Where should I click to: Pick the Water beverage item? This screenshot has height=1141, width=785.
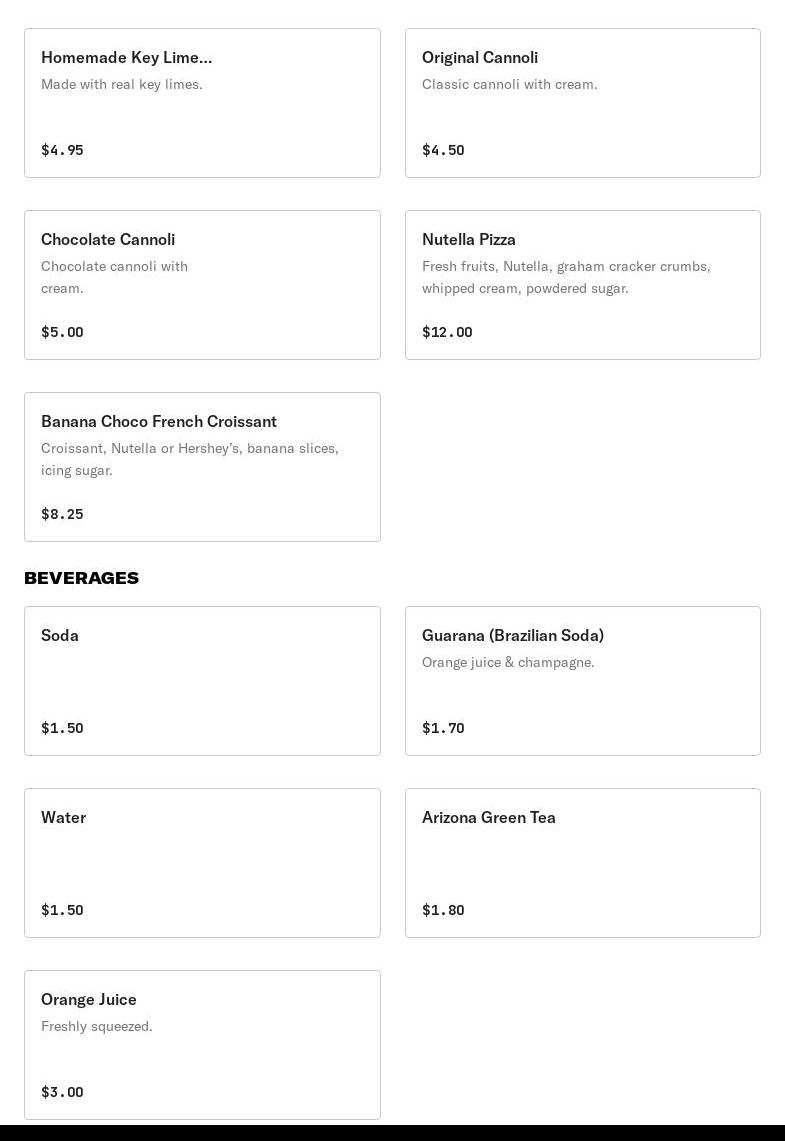tap(202, 863)
